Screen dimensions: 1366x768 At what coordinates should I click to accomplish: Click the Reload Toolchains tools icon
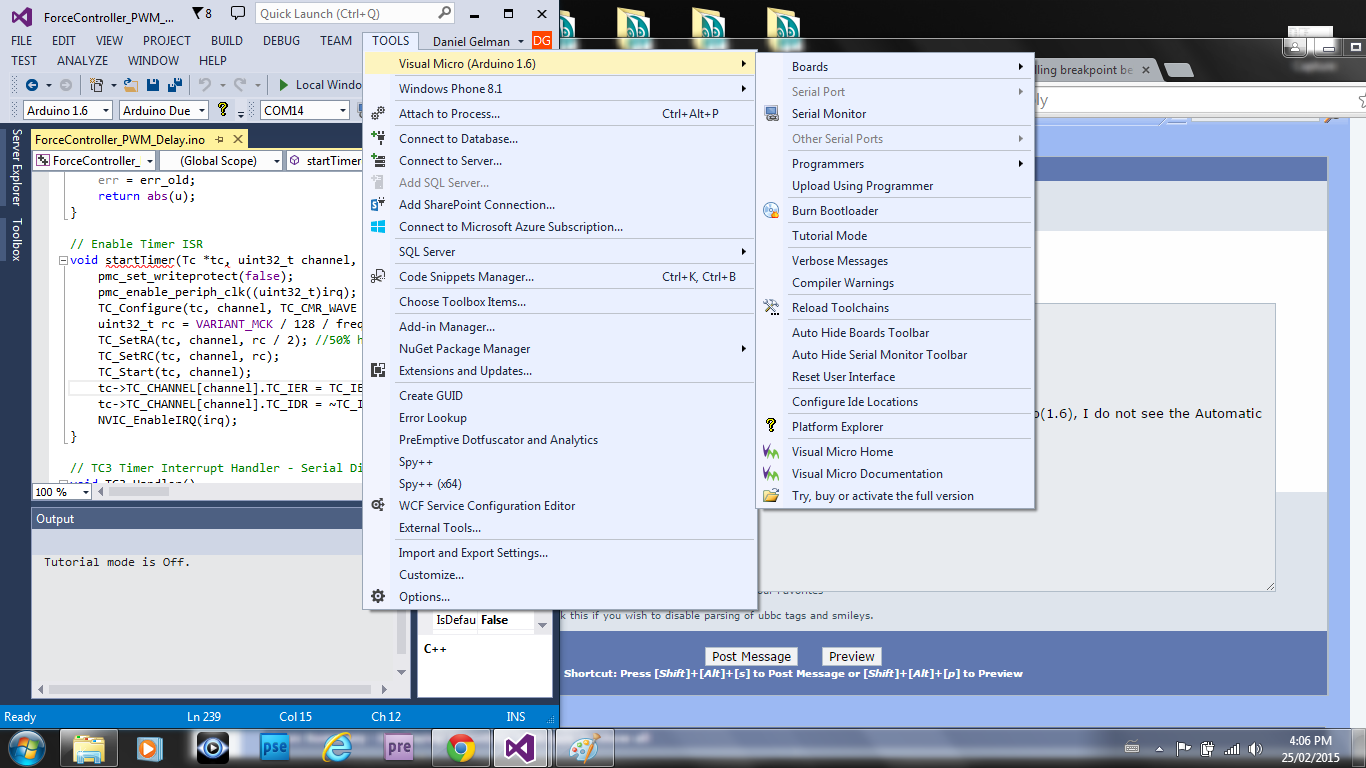tap(771, 308)
